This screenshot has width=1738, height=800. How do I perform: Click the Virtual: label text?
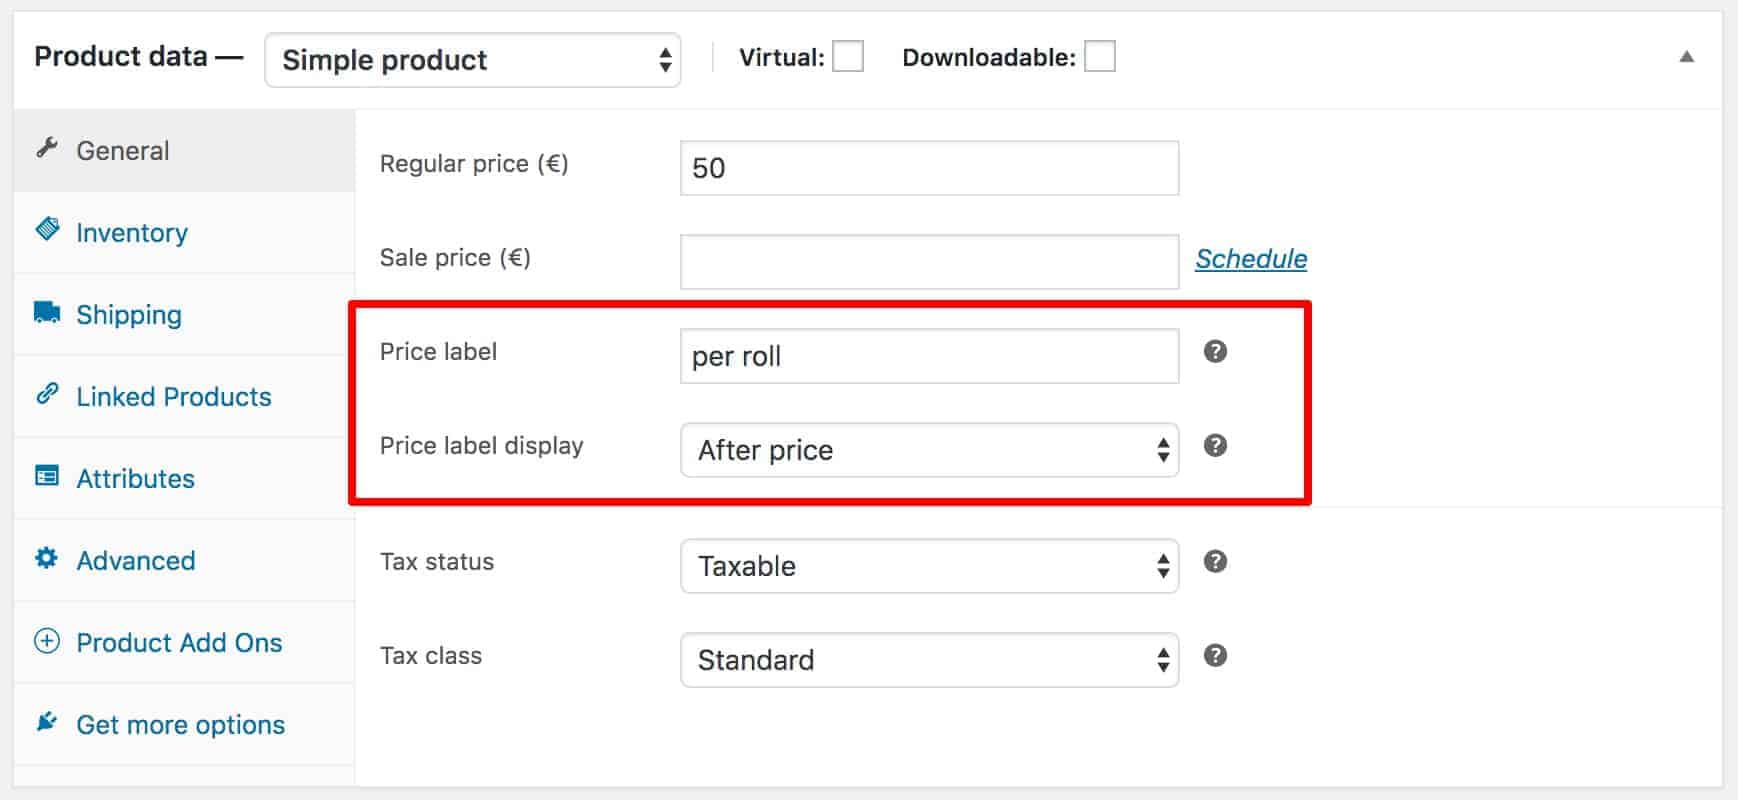coord(782,57)
